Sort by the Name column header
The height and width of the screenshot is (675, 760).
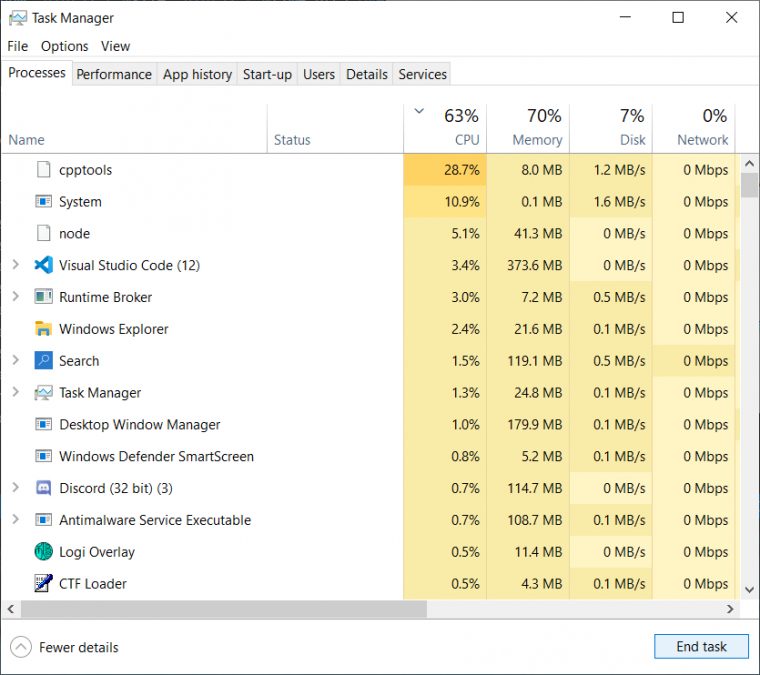(x=134, y=129)
